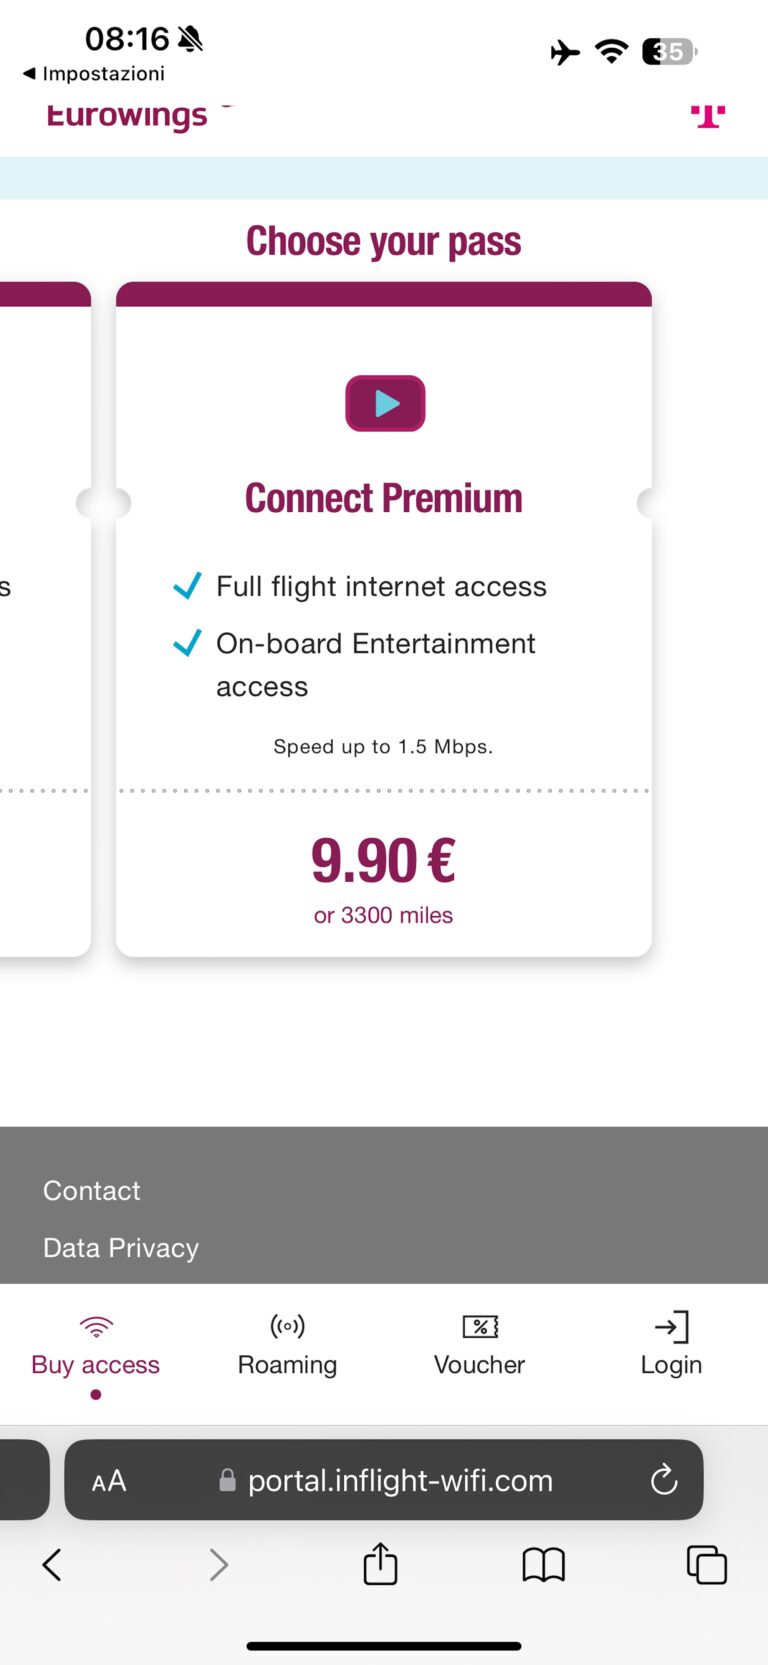Go back with Safari back arrow
This screenshot has width=768, height=1665.
point(52,1564)
